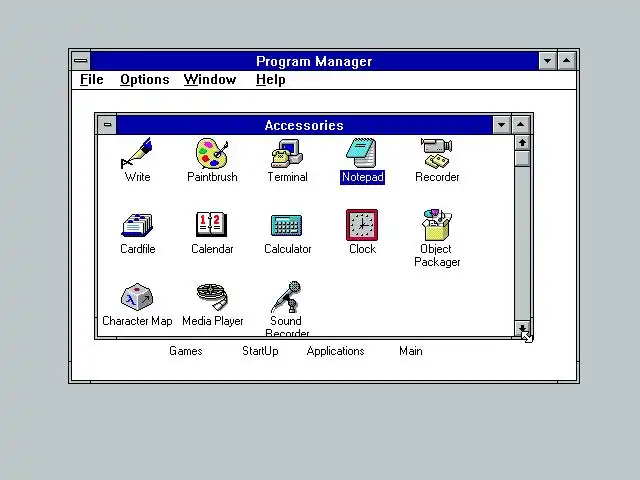640x480 pixels.
Task: Open Program Manager control menu box
Action: pos(81,61)
